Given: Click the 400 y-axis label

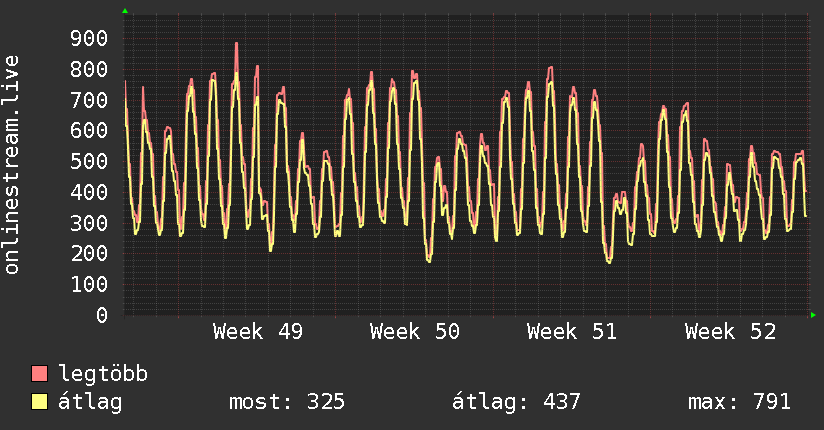Looking at the screenshot, I should [x=89, y=192].
